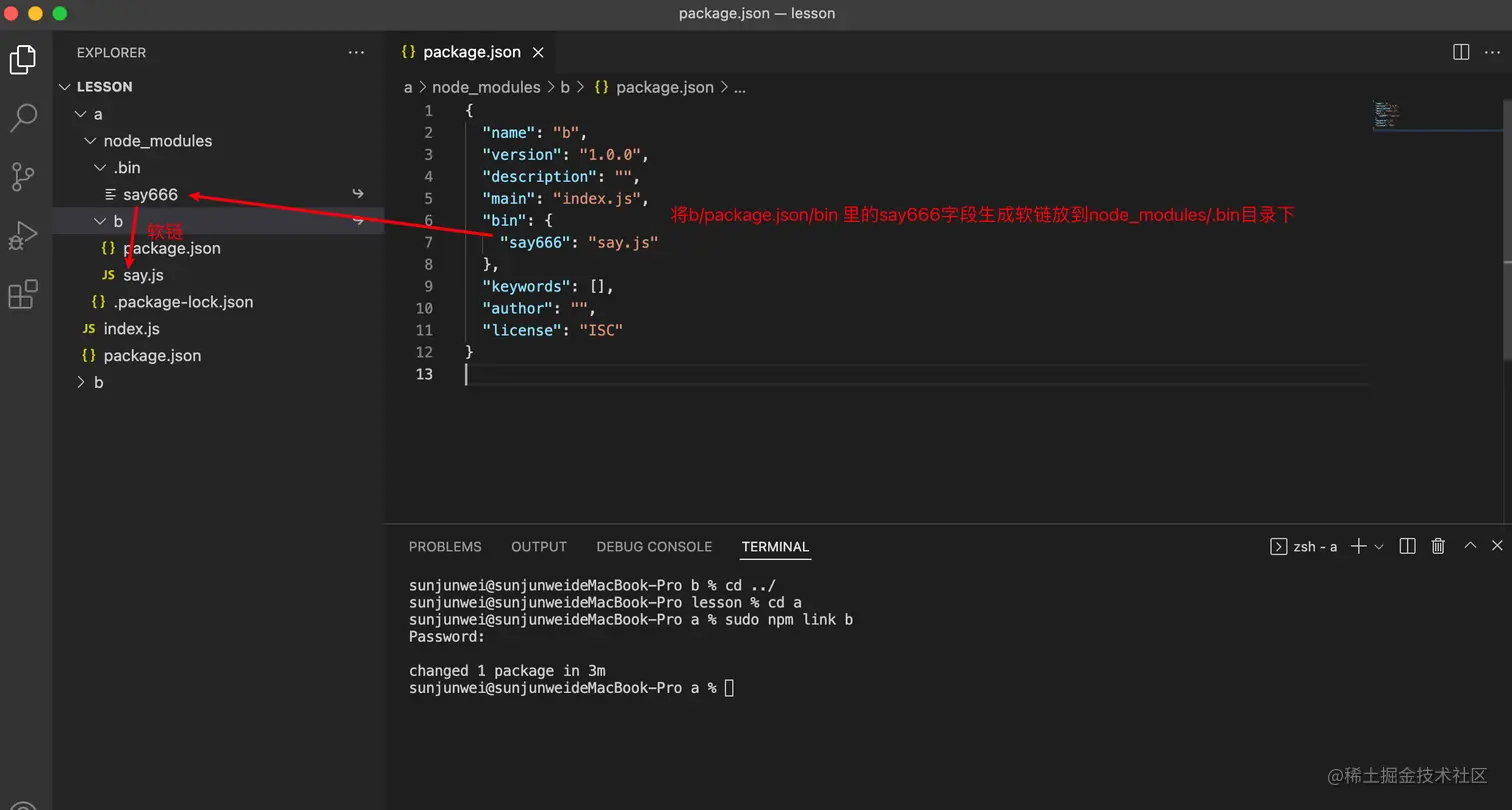This screenshot has height=810, width=1512.
Task: Click the "say666": "say.js" line
Action: pyautogui.click(x=579, y=242)
